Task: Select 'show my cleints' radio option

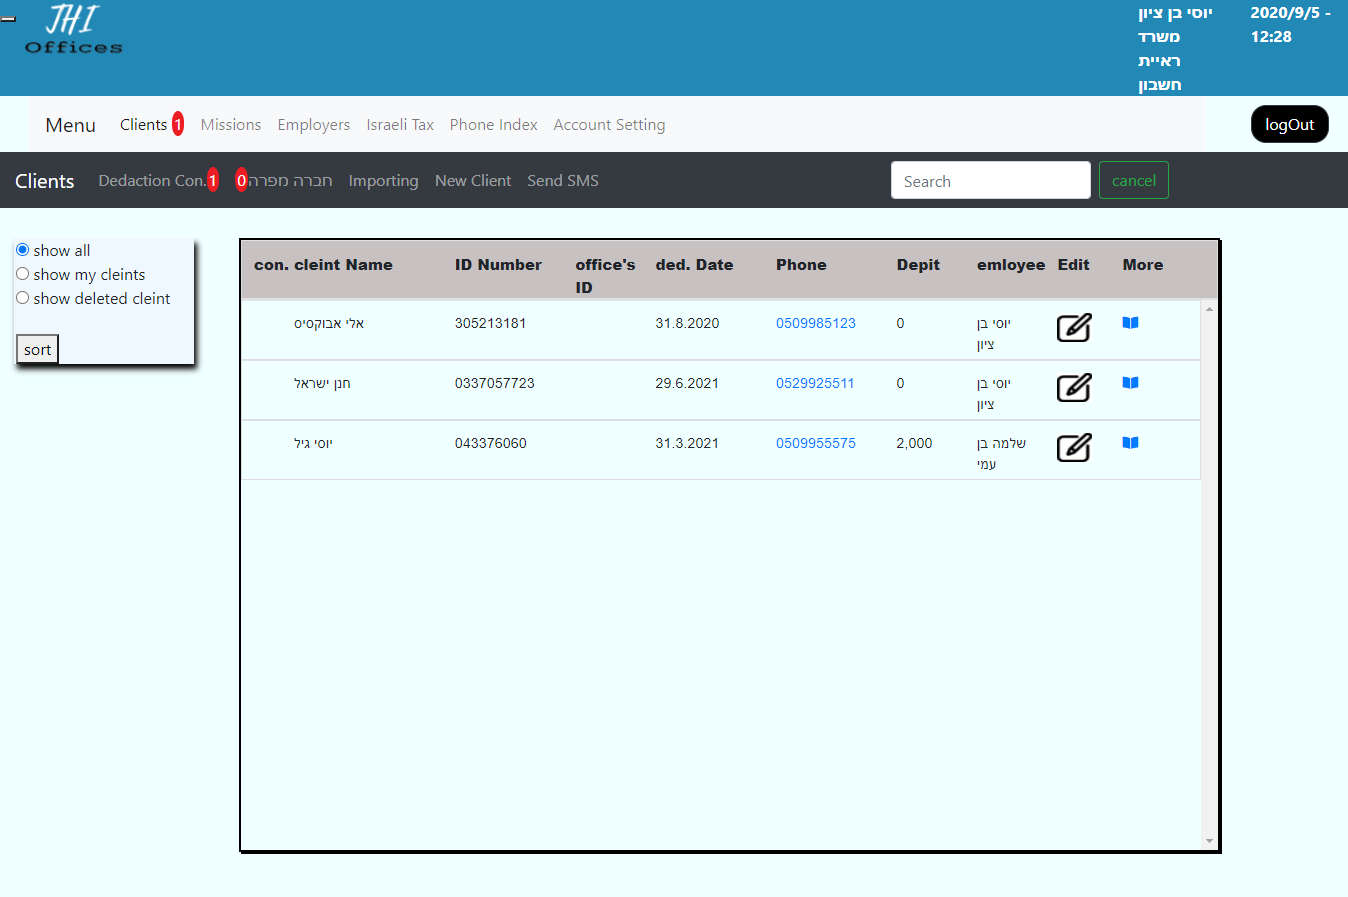Action: click(x=22, y=274)
